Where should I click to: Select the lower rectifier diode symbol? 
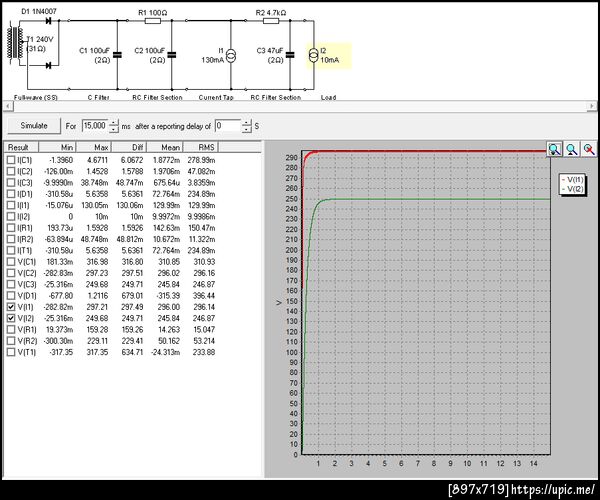(x=49, y=65)
